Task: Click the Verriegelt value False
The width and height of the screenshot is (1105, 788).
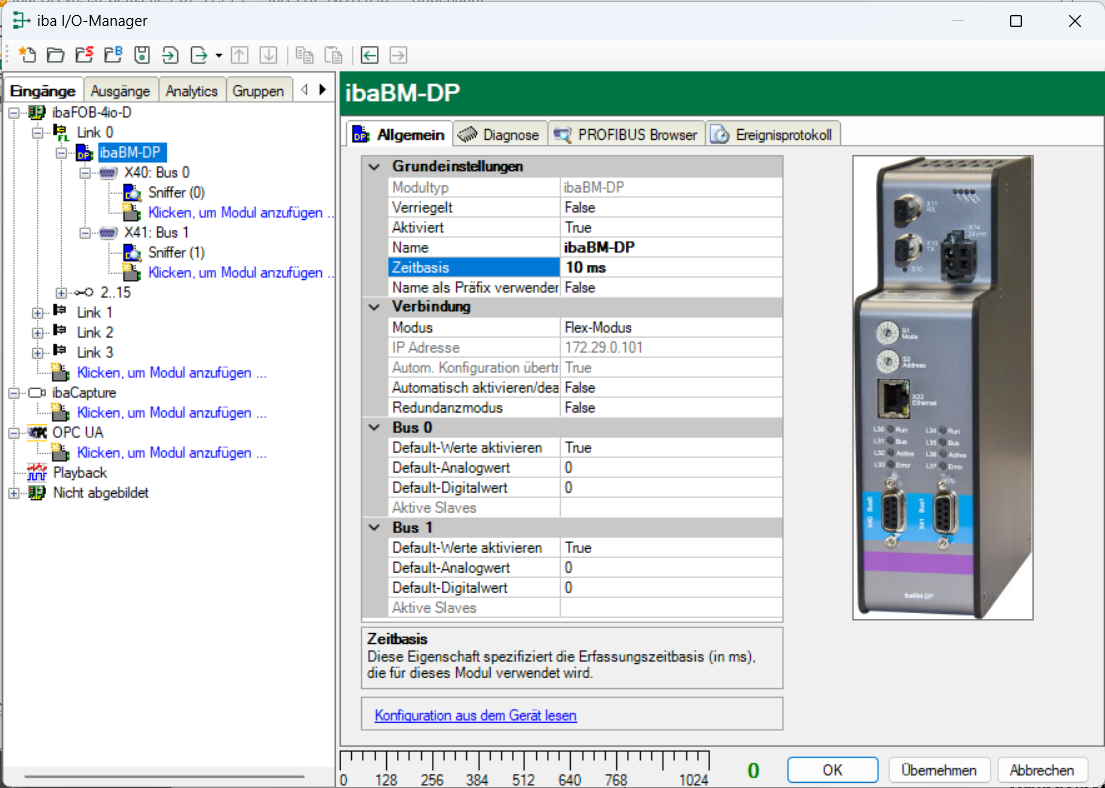Action: pos(670,207)
